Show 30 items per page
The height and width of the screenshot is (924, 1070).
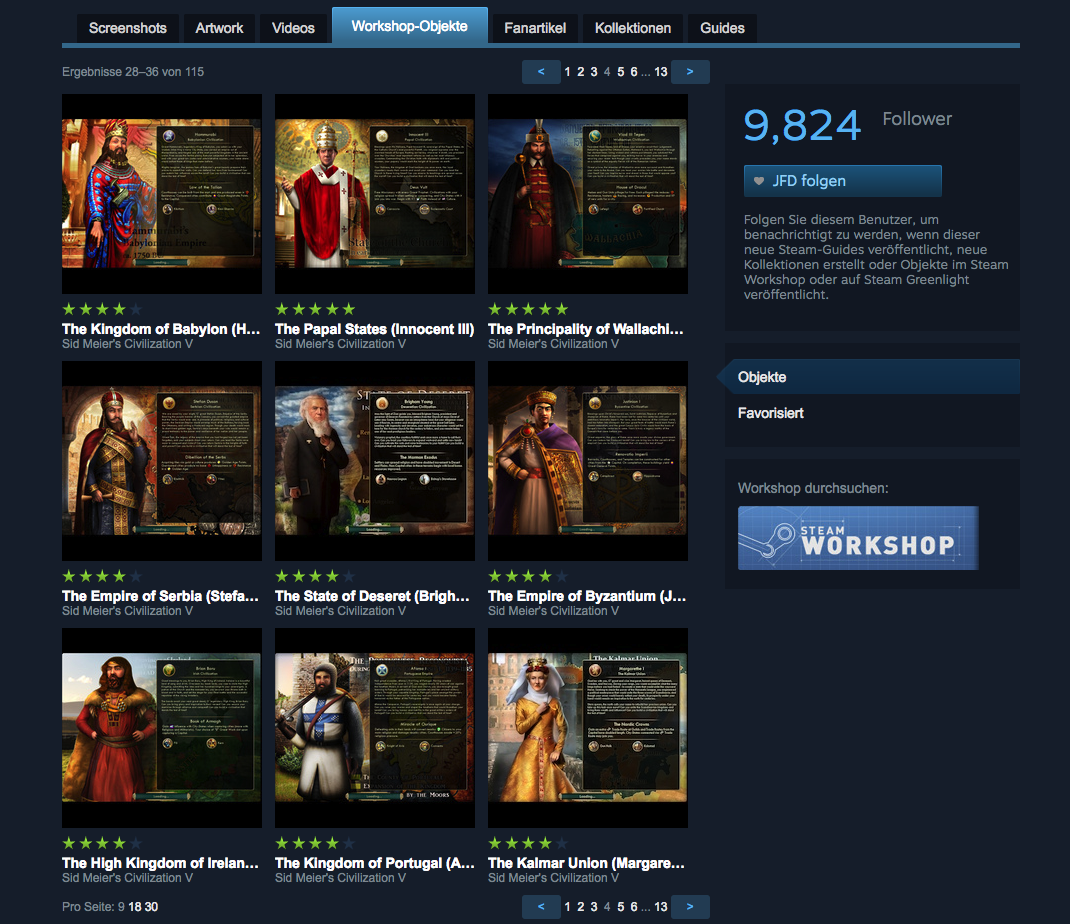point(151,907)
